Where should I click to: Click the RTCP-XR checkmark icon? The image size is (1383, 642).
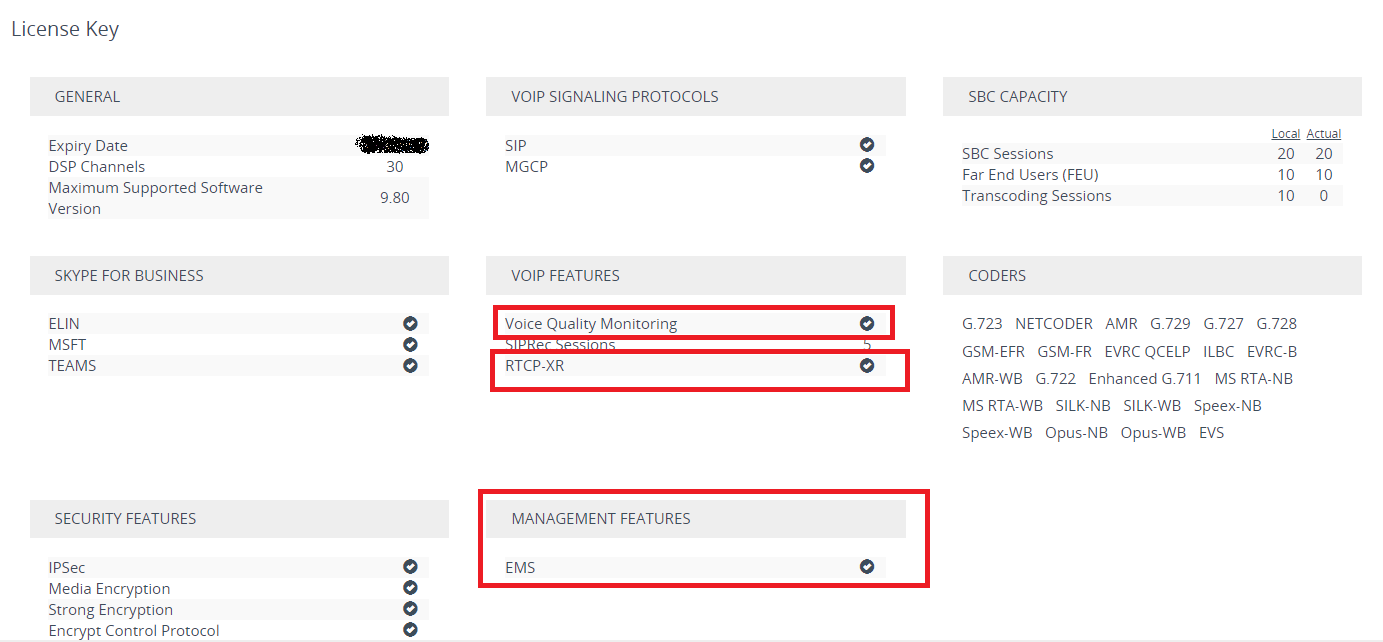point(867,366)
